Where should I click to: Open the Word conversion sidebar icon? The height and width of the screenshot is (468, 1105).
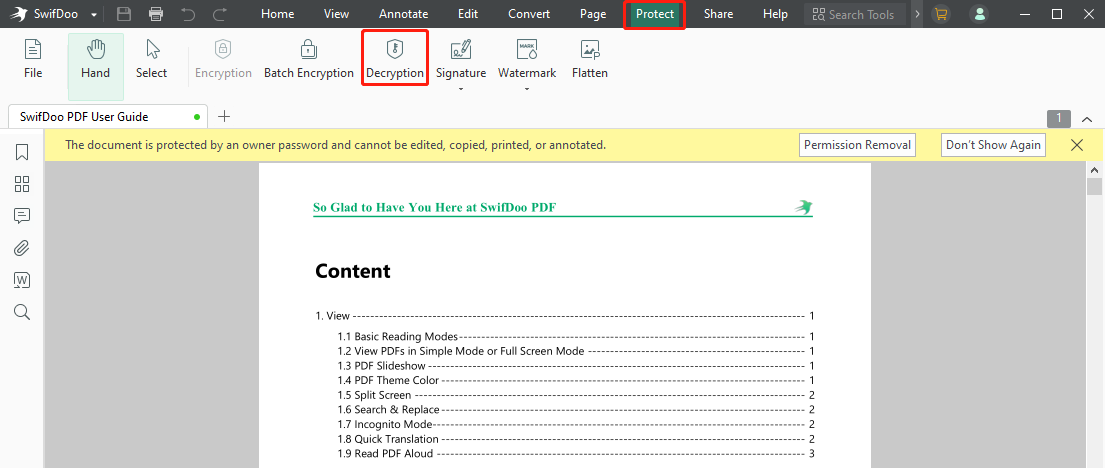[22, 280]
